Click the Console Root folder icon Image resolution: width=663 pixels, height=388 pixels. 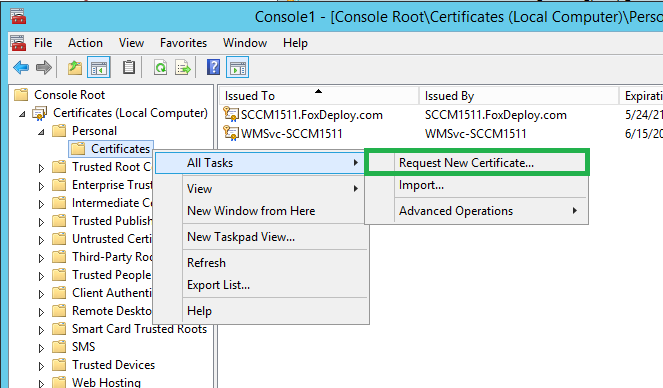[21, 95]
